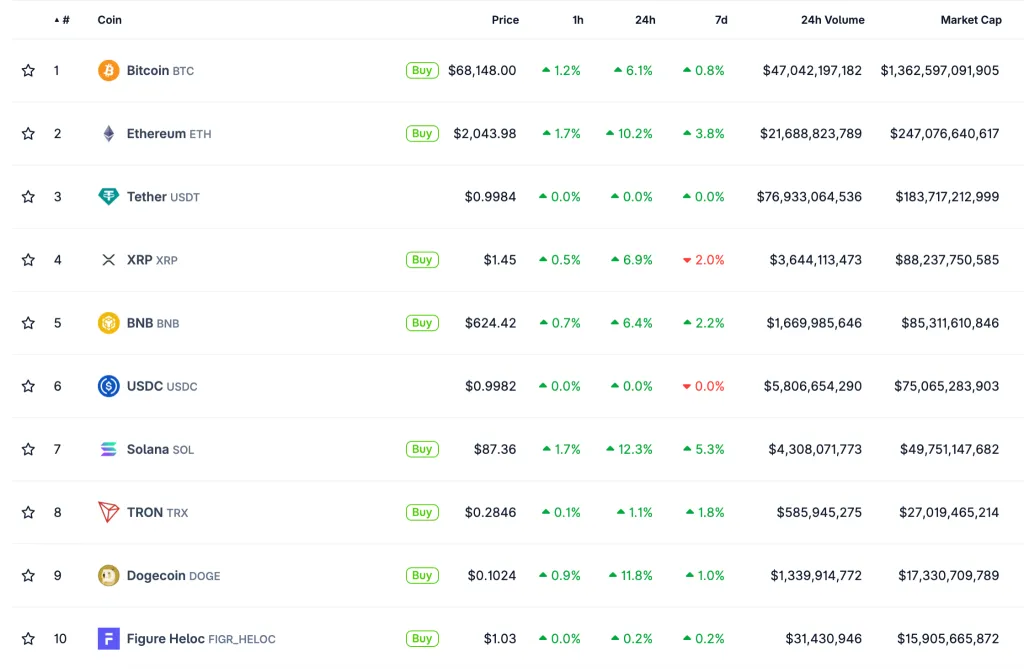This screenshot has height=669, width=1024.
Task: Click the Dogecoin logo icon
Action: point(108,575)
